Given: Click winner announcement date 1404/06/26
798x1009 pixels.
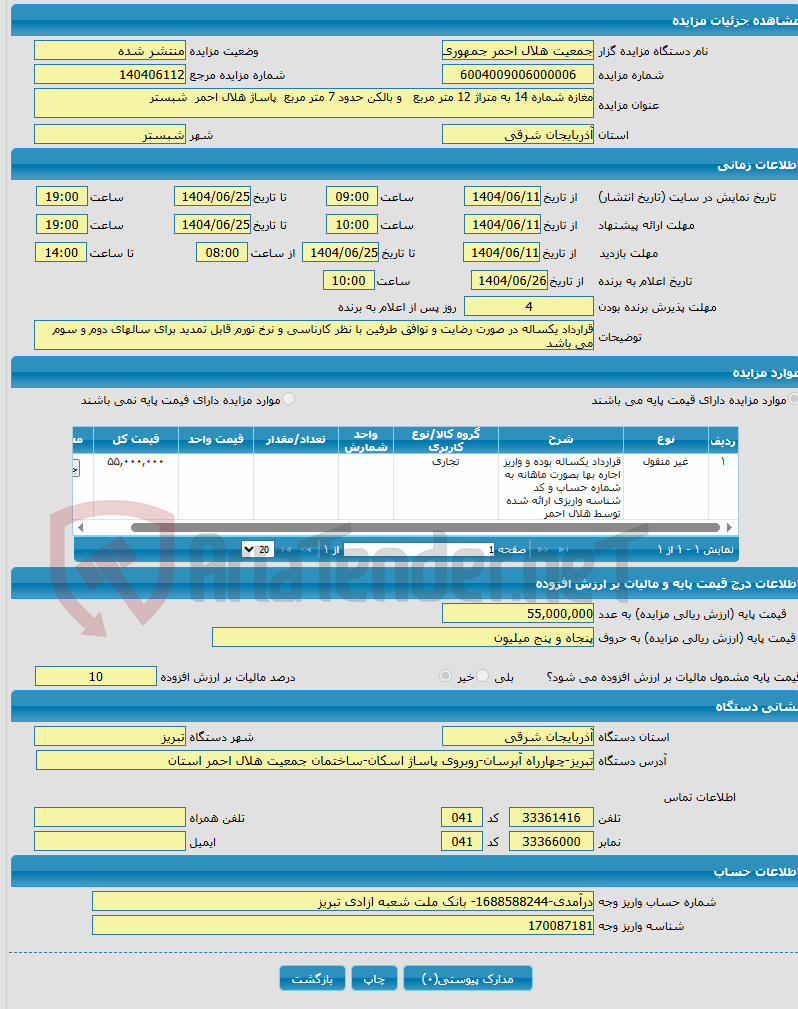Looking at the screenshot, I should coord(509,281).
